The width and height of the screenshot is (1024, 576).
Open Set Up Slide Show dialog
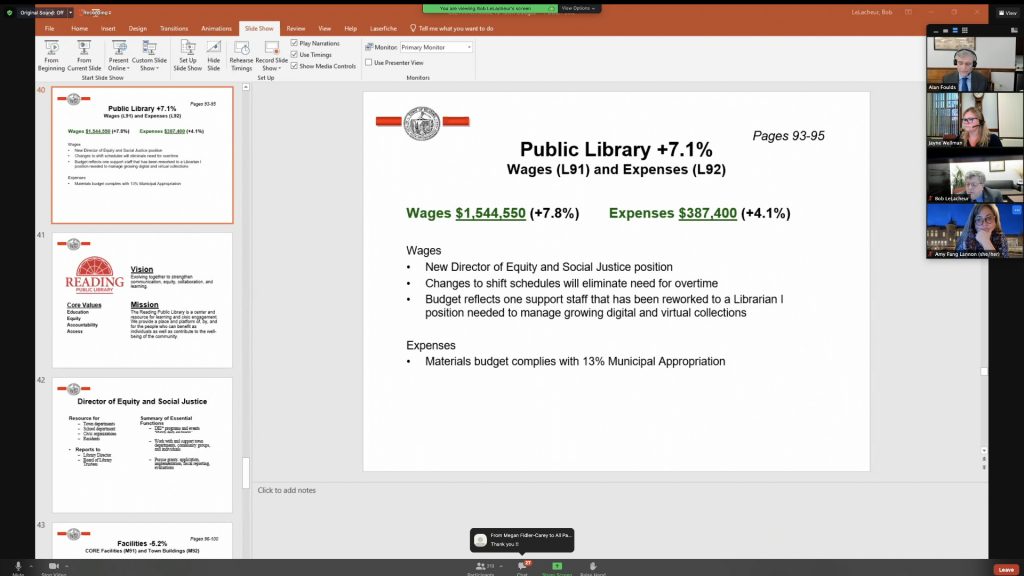pyautogui.click(x=187, y=56)
